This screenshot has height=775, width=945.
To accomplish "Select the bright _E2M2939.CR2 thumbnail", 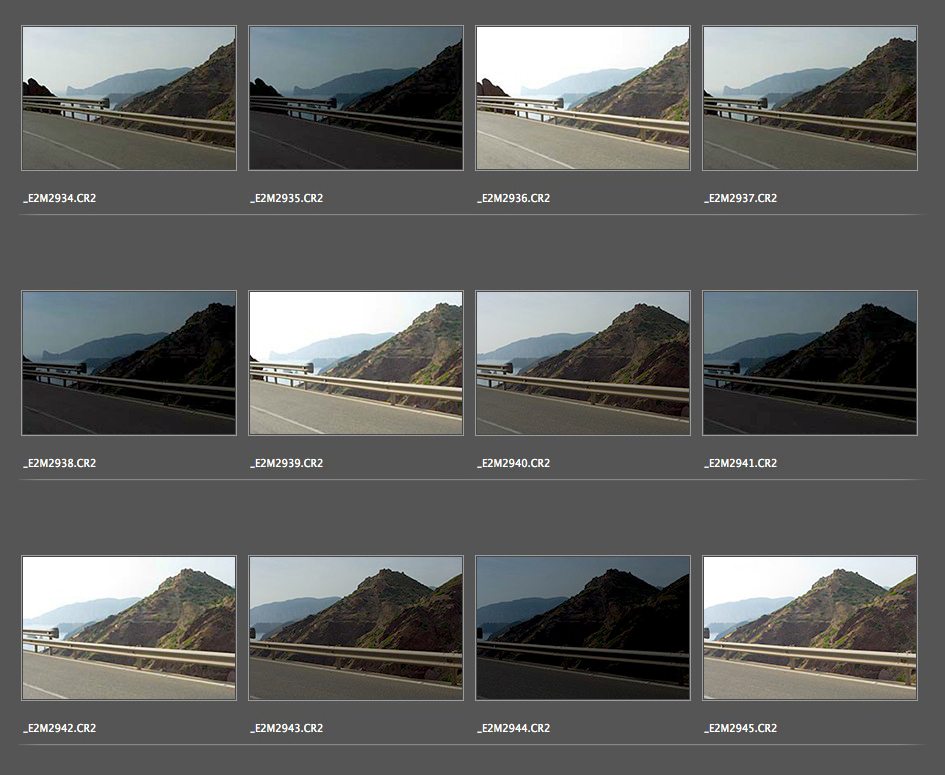I will (355, 363).
